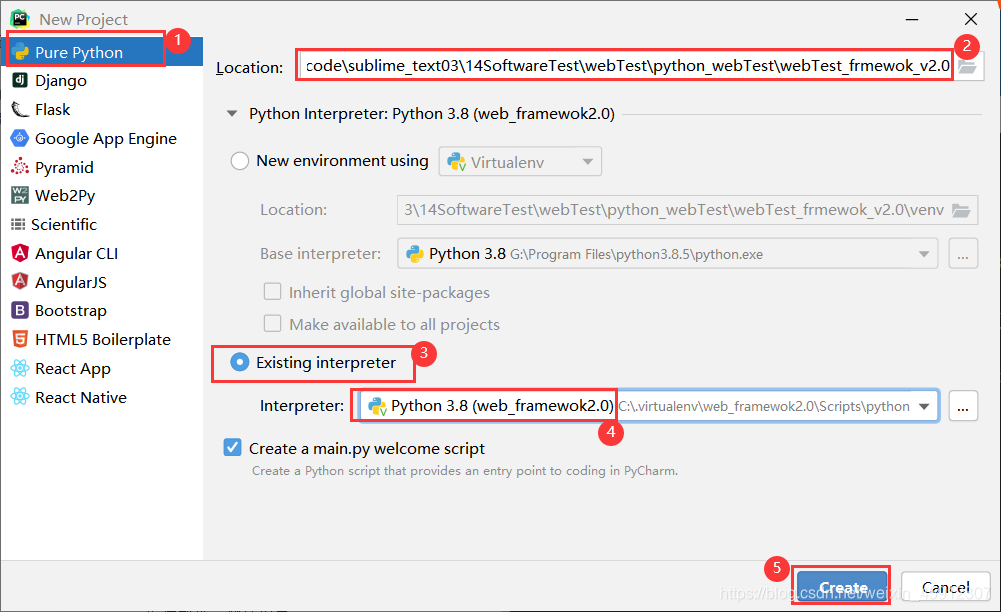Select the React Native label
This screenshot has height=612, width=1001.
(x=81, y=397)
